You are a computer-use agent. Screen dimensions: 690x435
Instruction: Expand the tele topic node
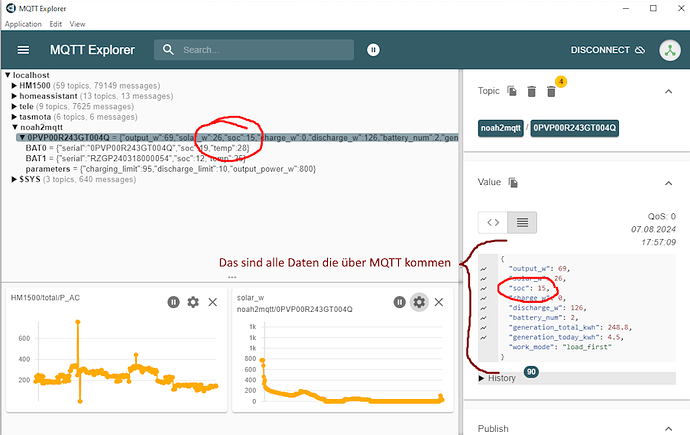14,106
